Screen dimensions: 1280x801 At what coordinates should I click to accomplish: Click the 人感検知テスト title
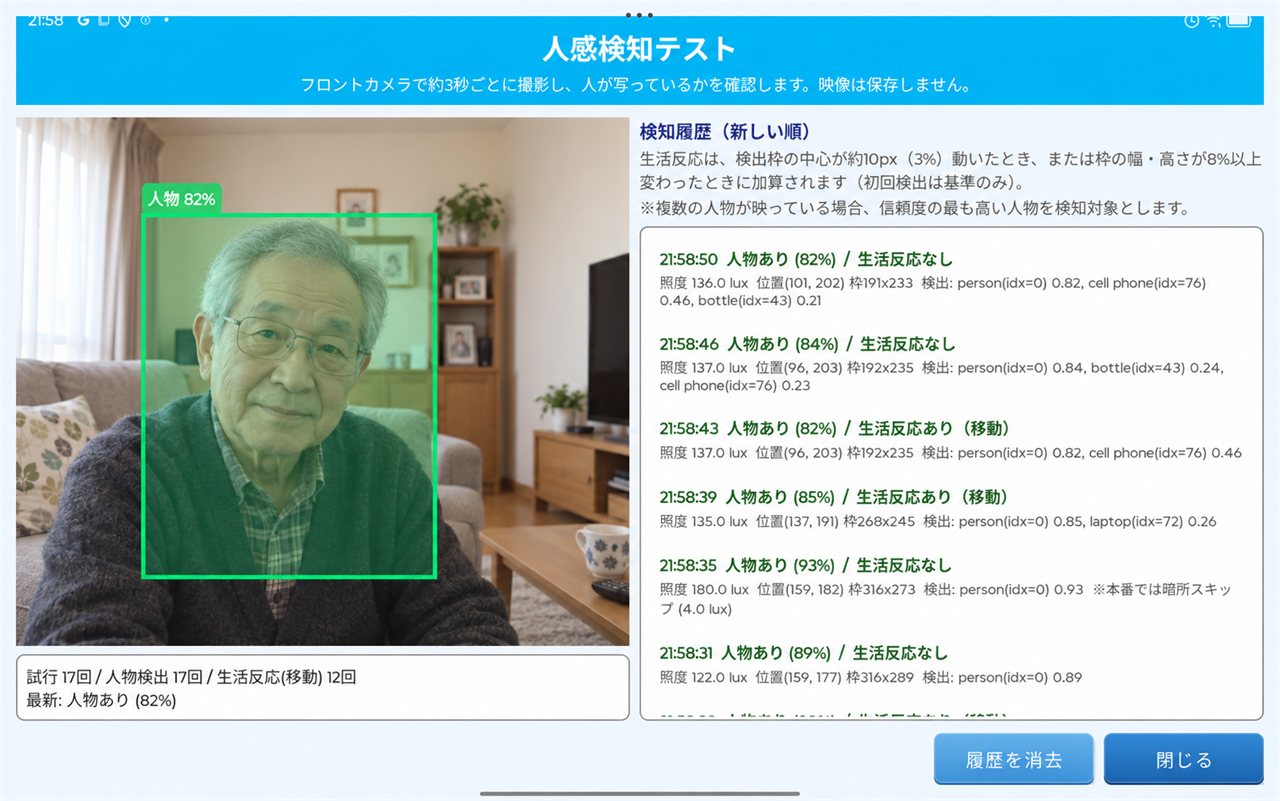coord(640,48)
